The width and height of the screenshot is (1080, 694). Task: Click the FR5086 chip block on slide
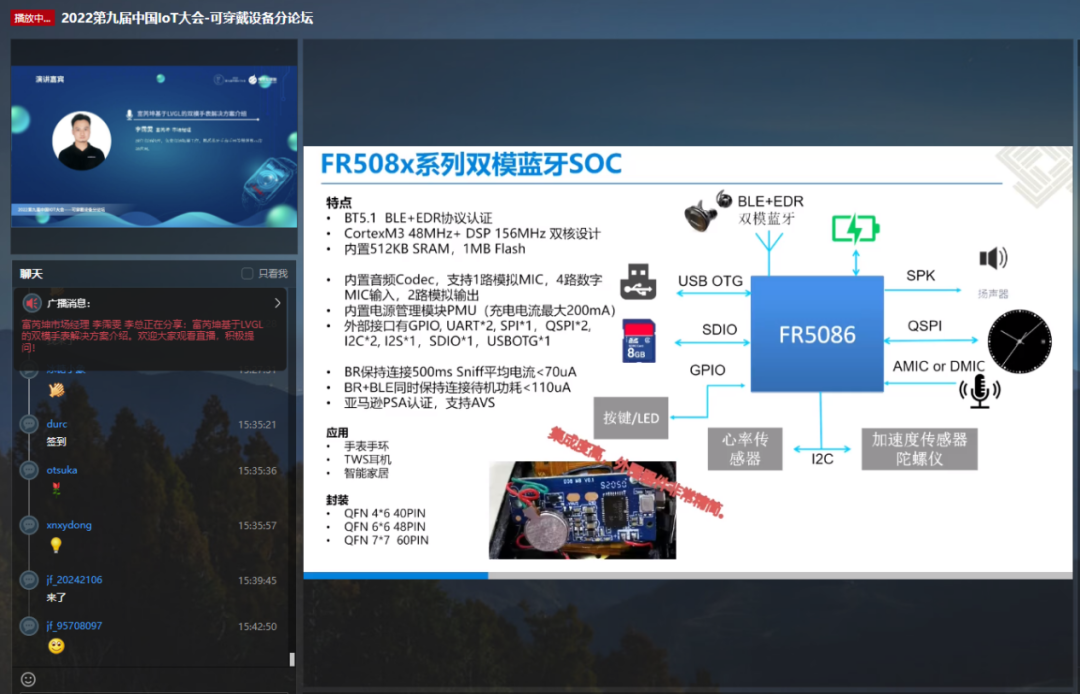817,335
